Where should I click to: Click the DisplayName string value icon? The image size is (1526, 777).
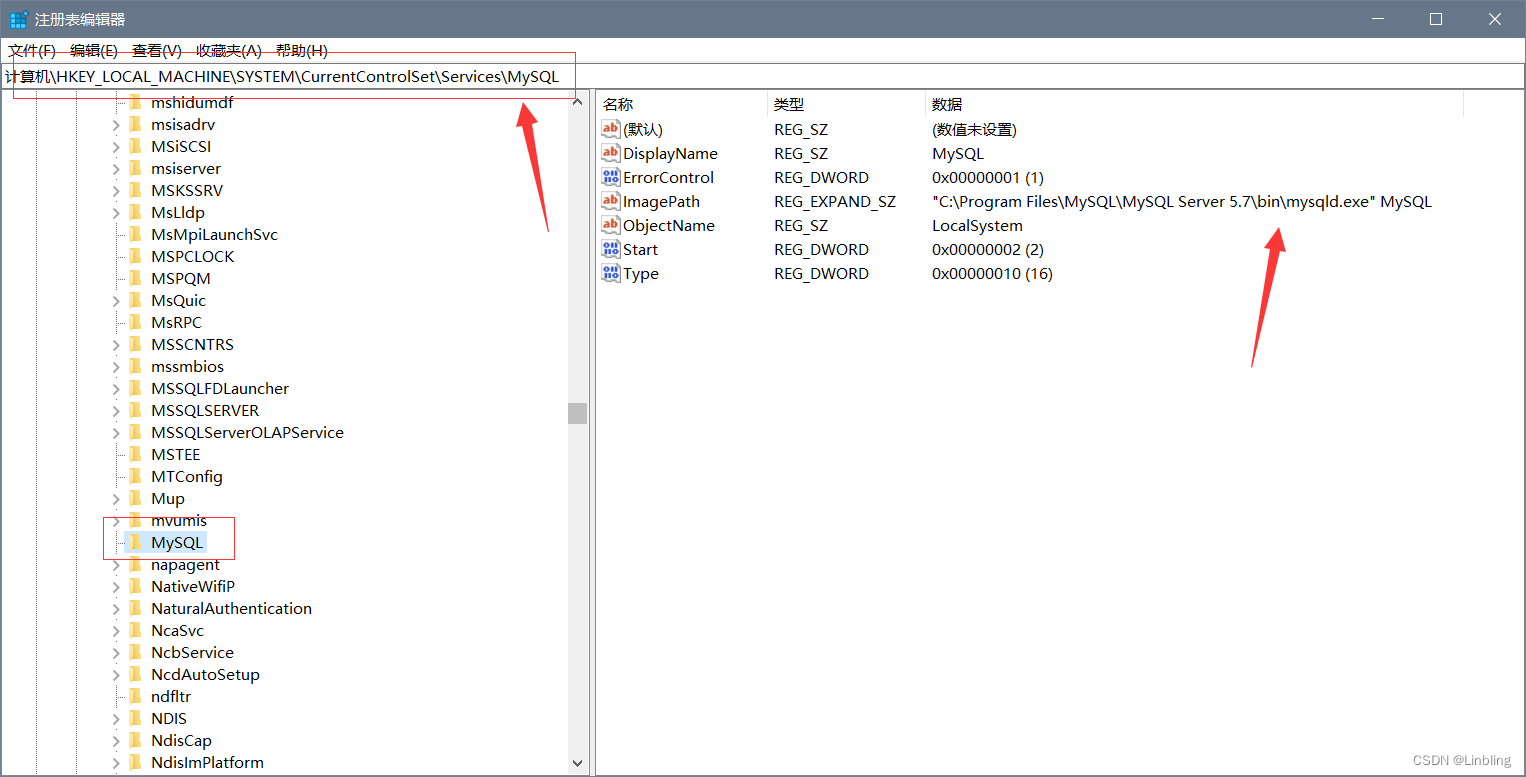coord(611,153)
